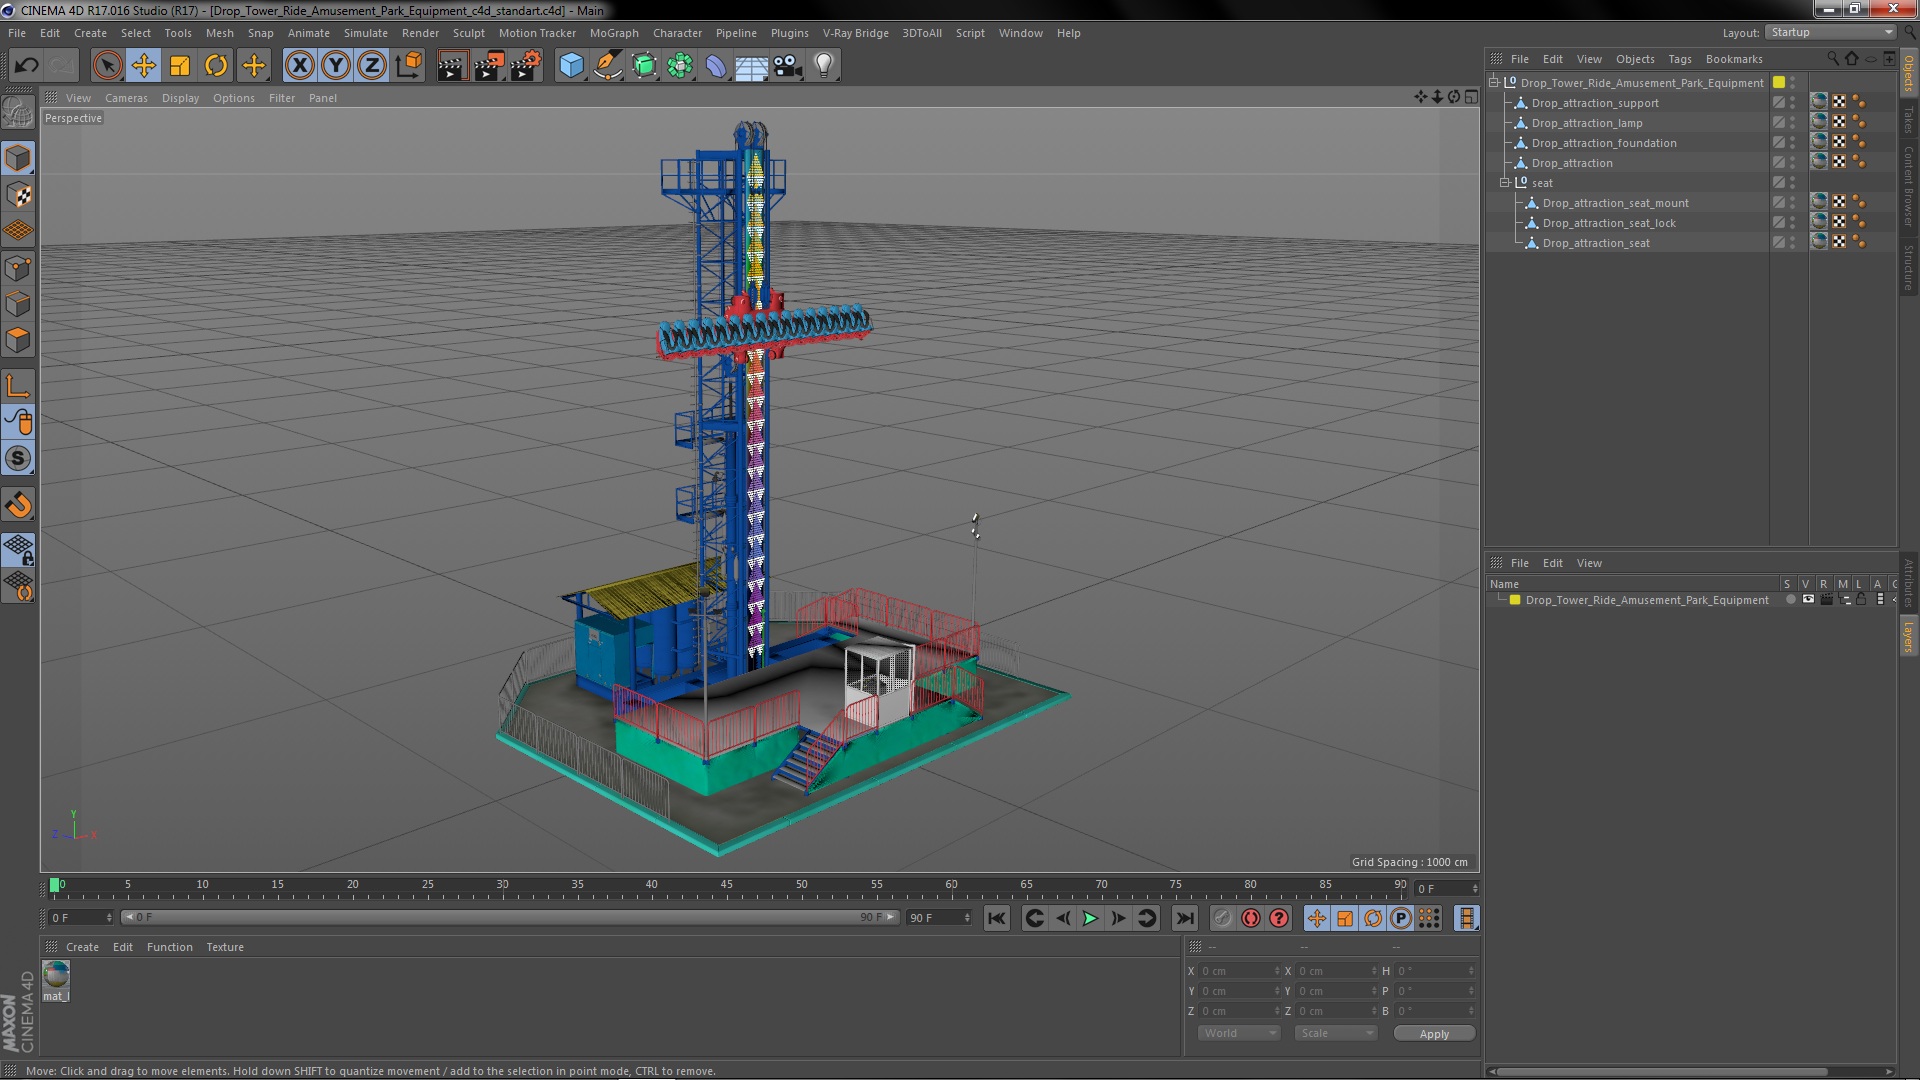Add a Floor environment object
This screenshot has height=1080, width=1920.
point(752,66)
